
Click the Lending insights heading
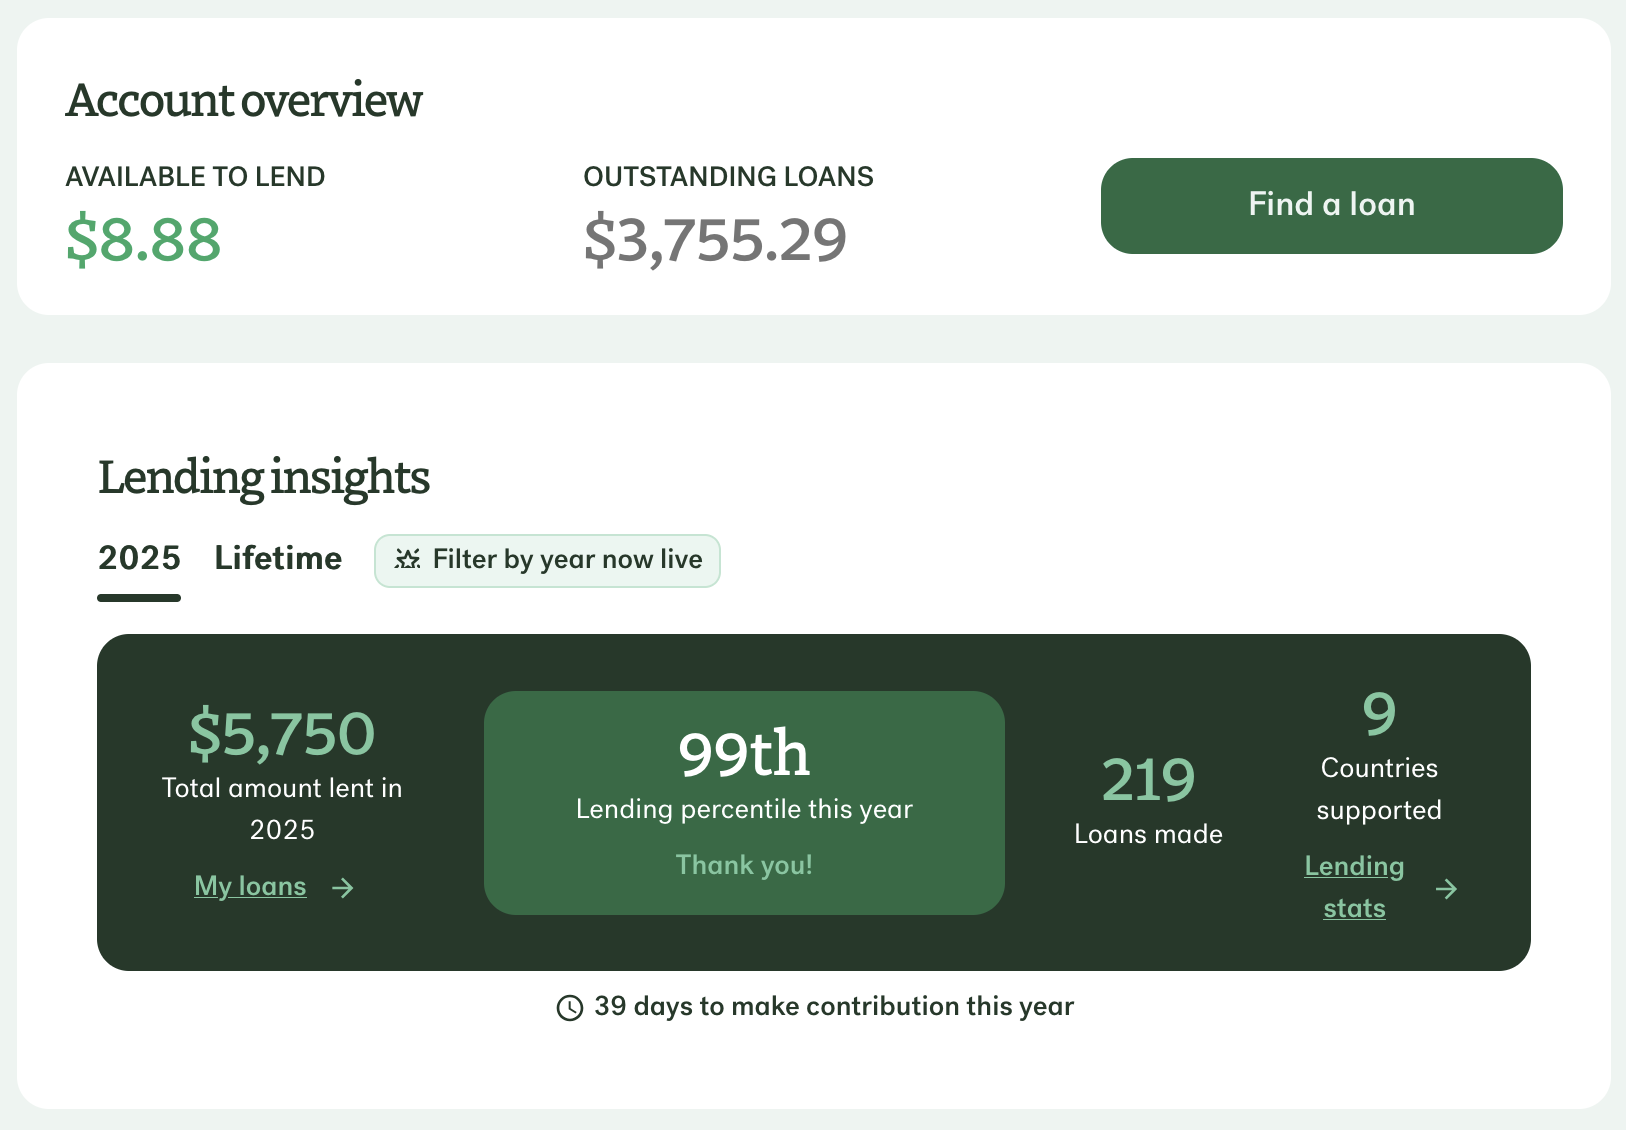point(264,478)
